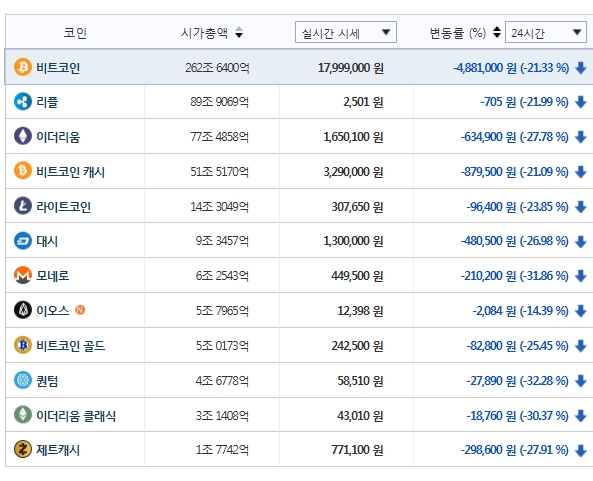Open the 24시간 period dropdown
The width and height of the screenshot is (593, 481).
click(x=546, y=32)
